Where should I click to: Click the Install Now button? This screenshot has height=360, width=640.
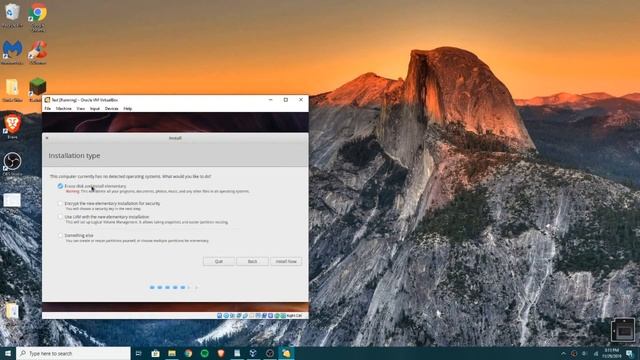coord(286,261)
